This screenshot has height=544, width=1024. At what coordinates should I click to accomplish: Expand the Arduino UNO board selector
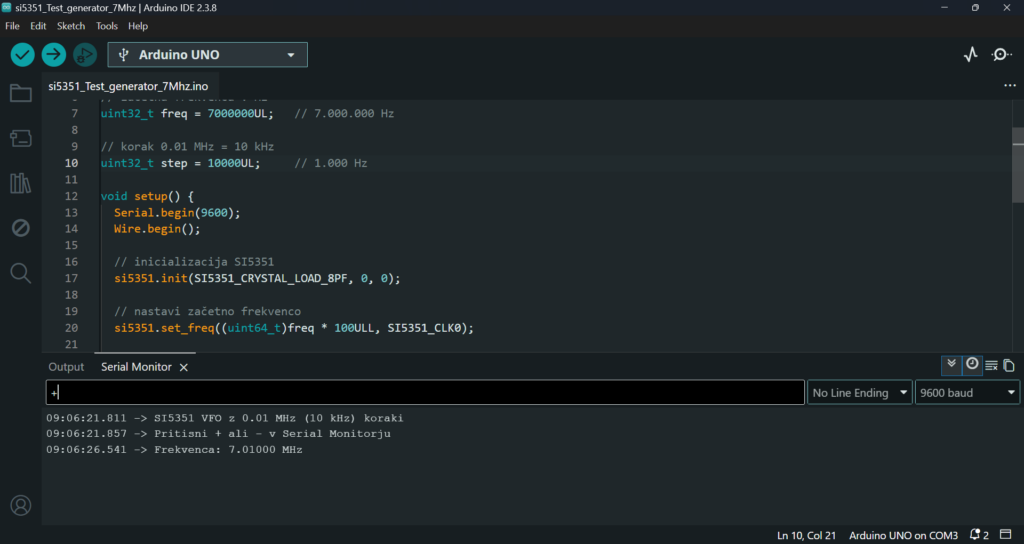[208, 55]
